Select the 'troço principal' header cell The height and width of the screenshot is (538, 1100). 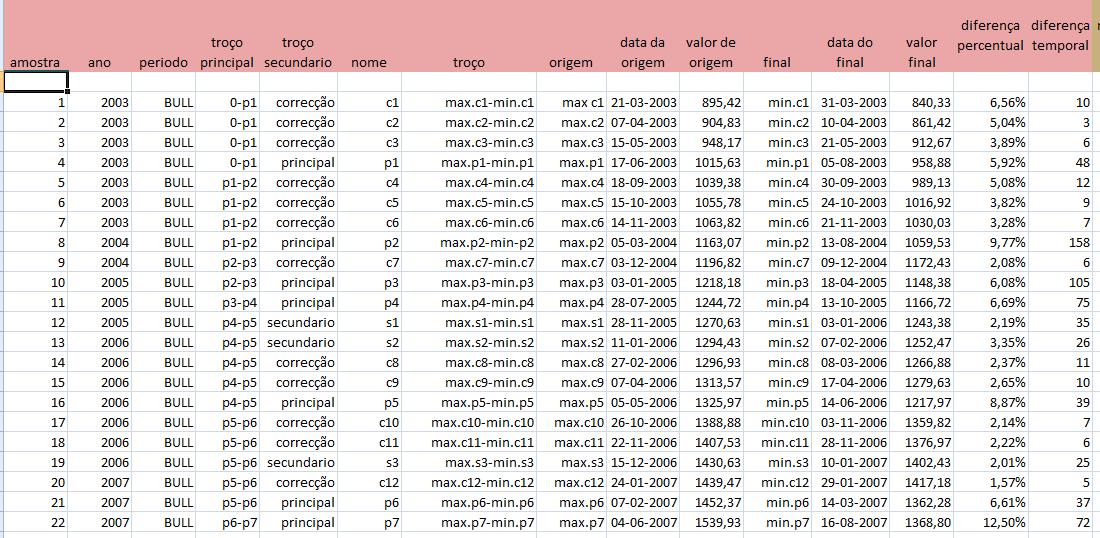coord(227,36)
